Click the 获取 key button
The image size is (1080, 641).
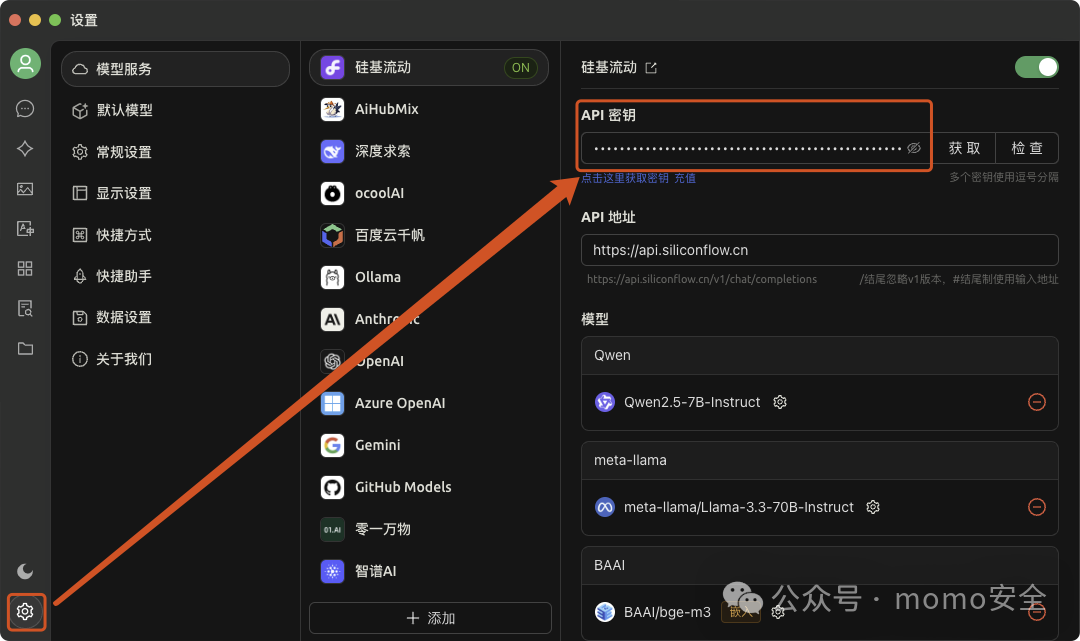coord(964,148)
